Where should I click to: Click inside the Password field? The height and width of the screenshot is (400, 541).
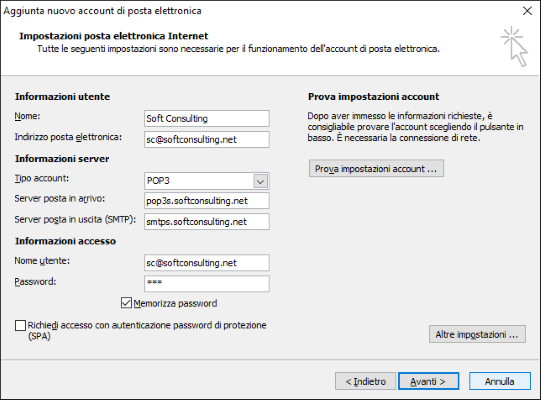click(x=207, y=284)
